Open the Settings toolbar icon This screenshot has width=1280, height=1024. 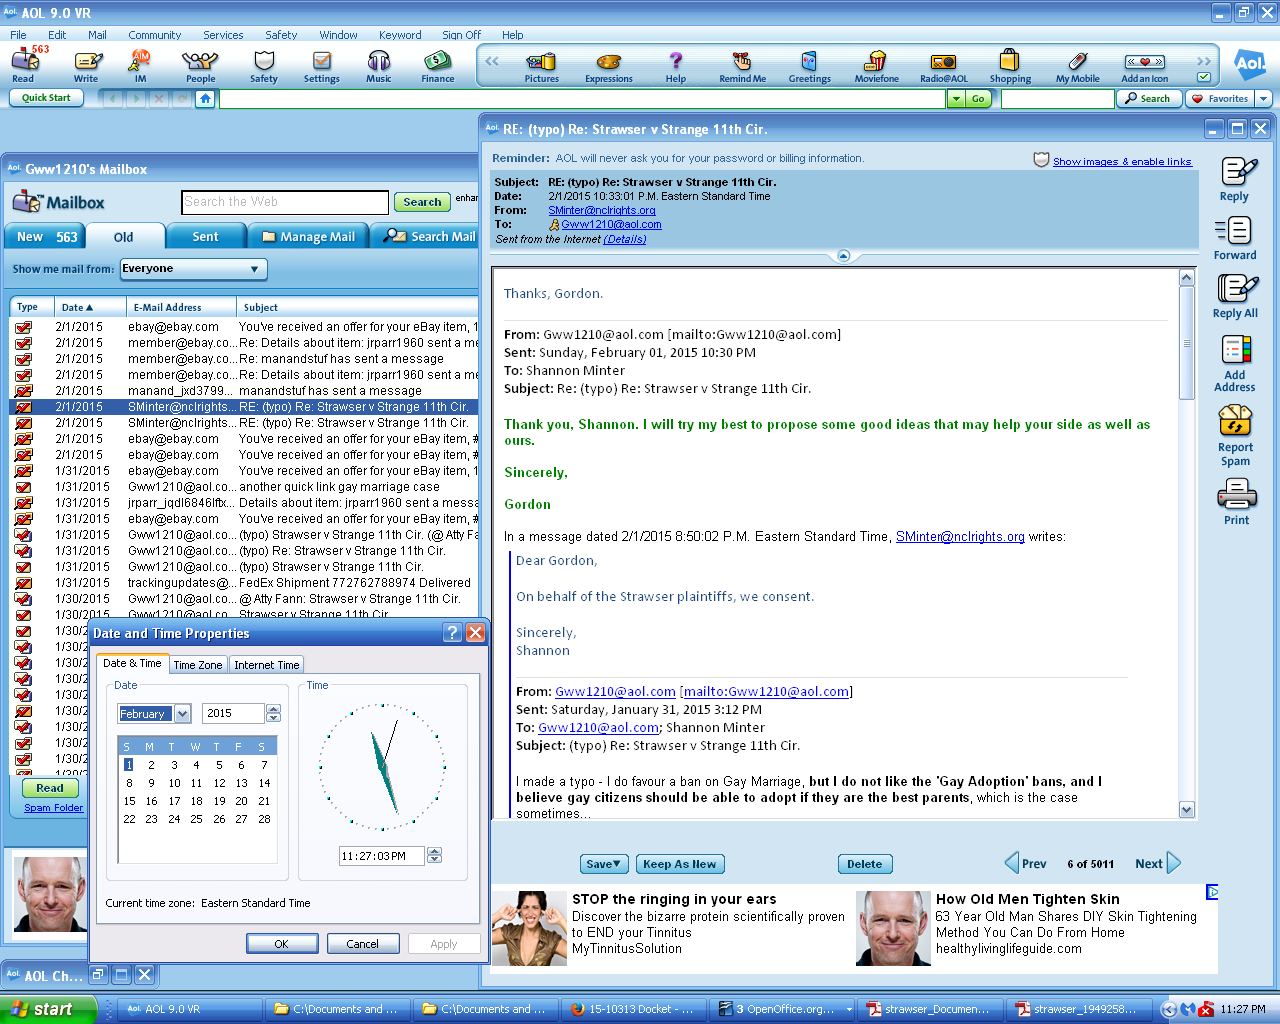tap(321, 66)
